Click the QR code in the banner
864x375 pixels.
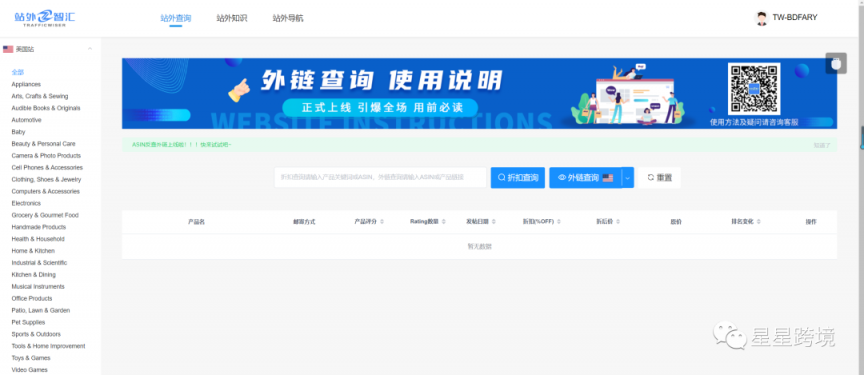[754, 89]
